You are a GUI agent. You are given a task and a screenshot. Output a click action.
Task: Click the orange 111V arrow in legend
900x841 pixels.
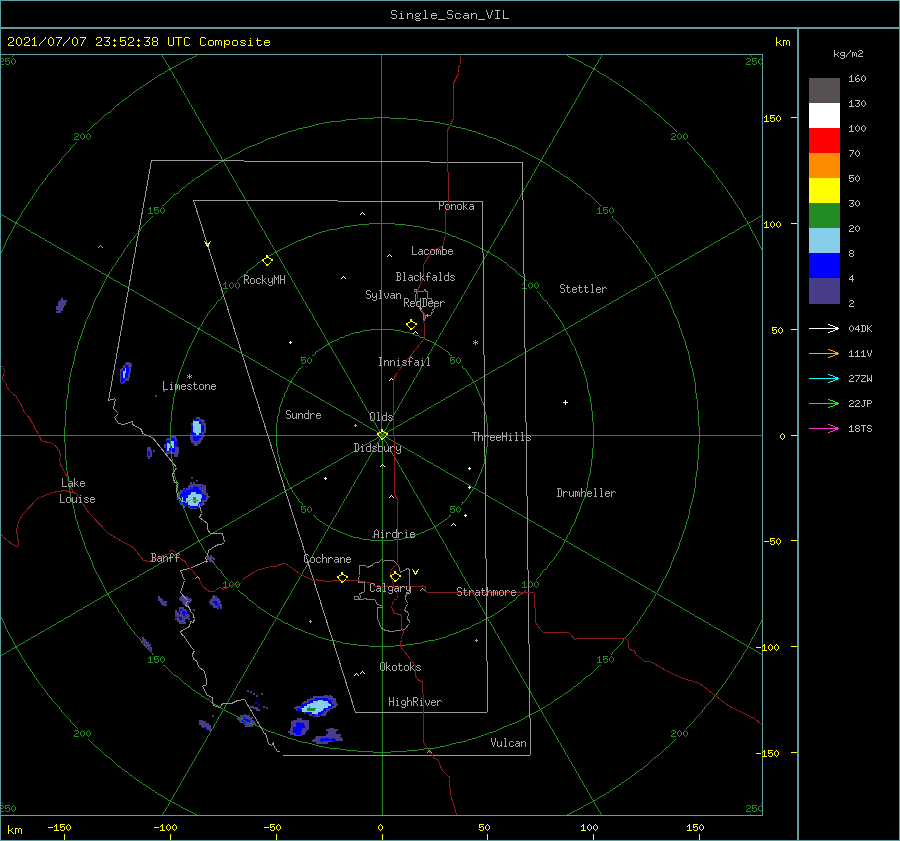point(824,354)
